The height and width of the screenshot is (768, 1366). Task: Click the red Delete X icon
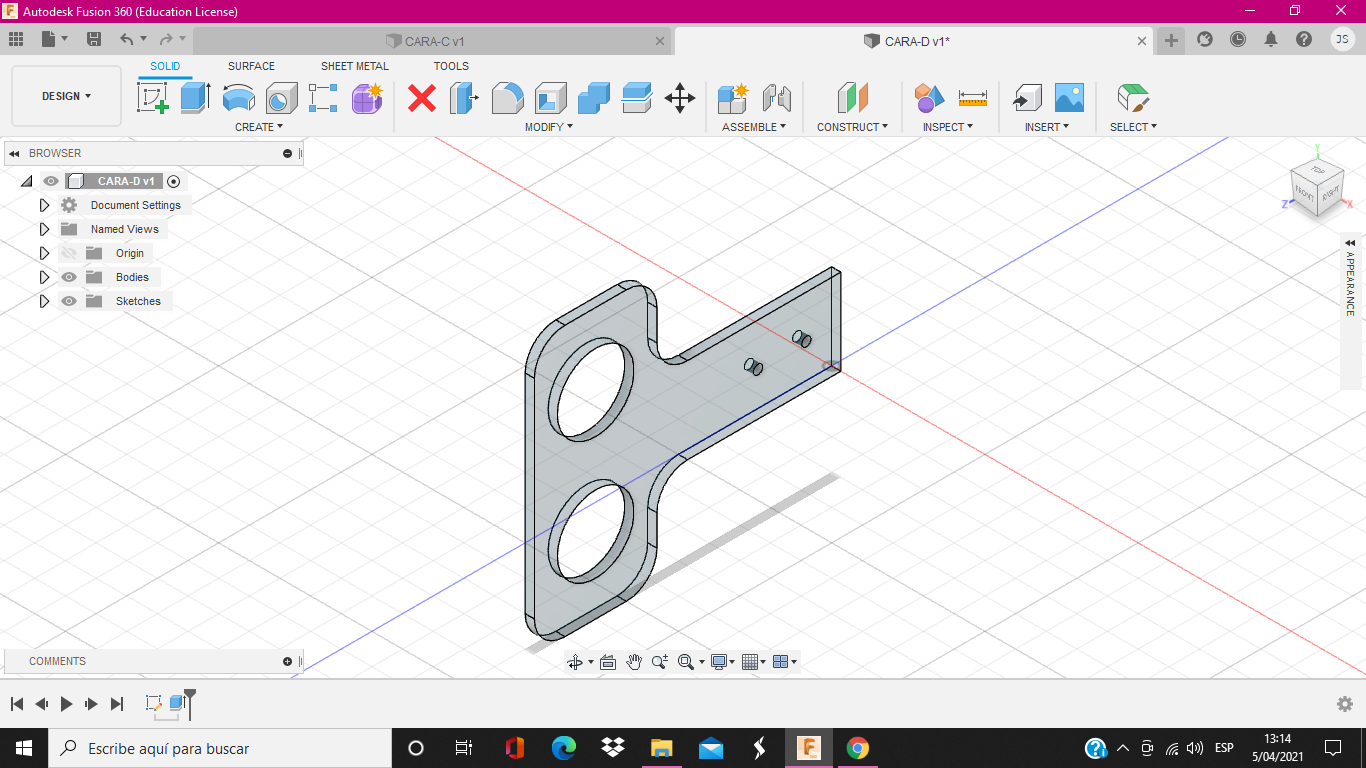422,98
